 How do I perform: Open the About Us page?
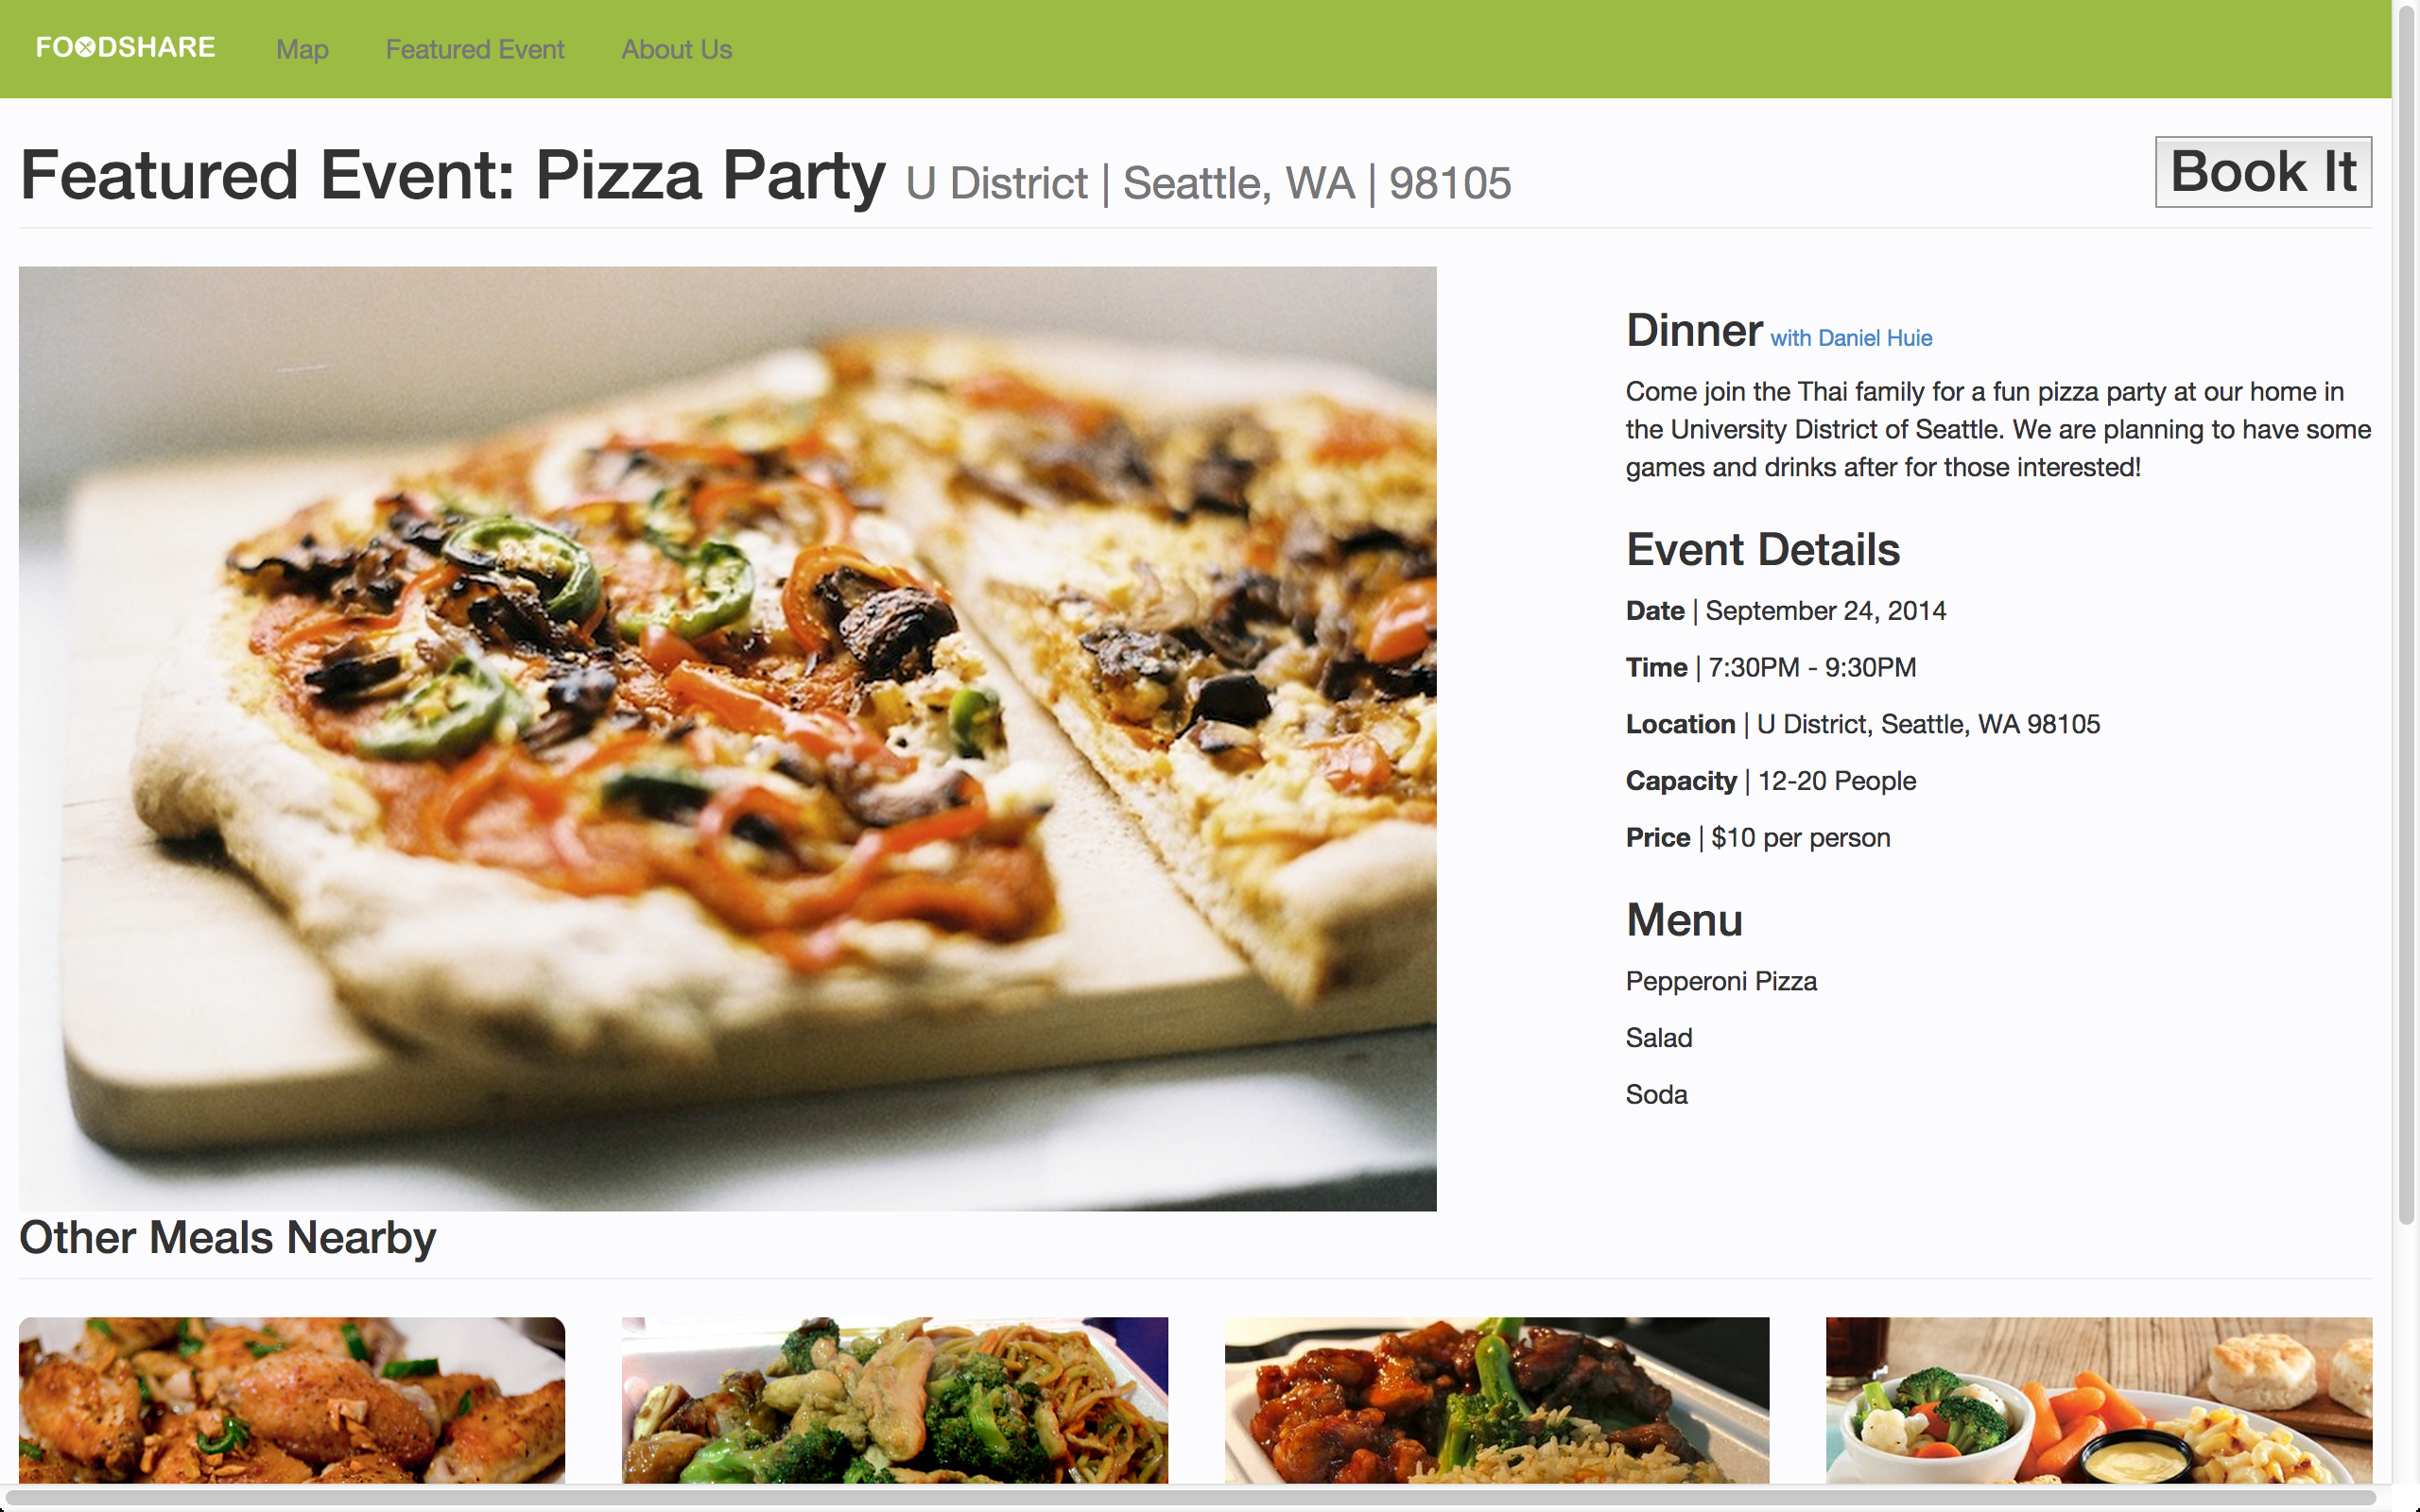pos(677,49)
